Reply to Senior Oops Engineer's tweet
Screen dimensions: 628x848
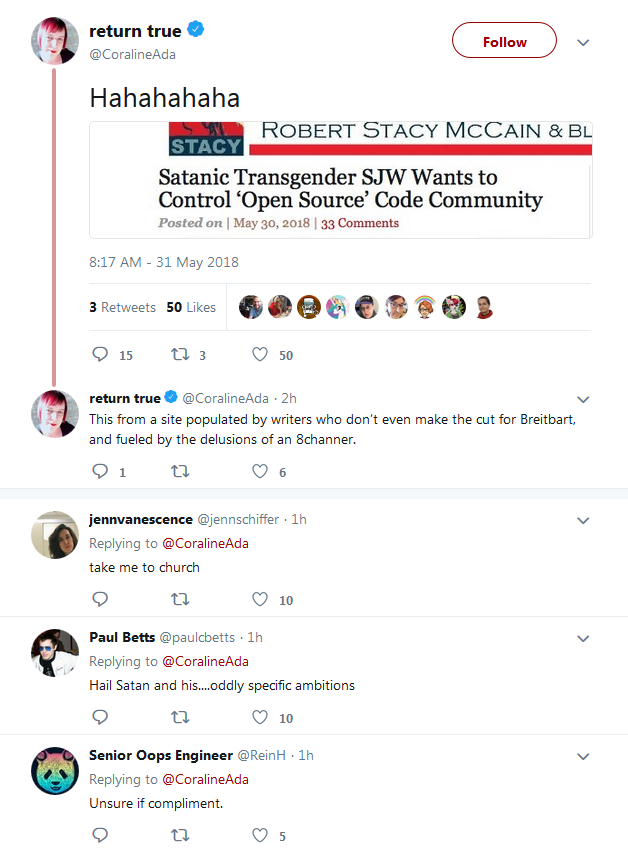(100, 835)
